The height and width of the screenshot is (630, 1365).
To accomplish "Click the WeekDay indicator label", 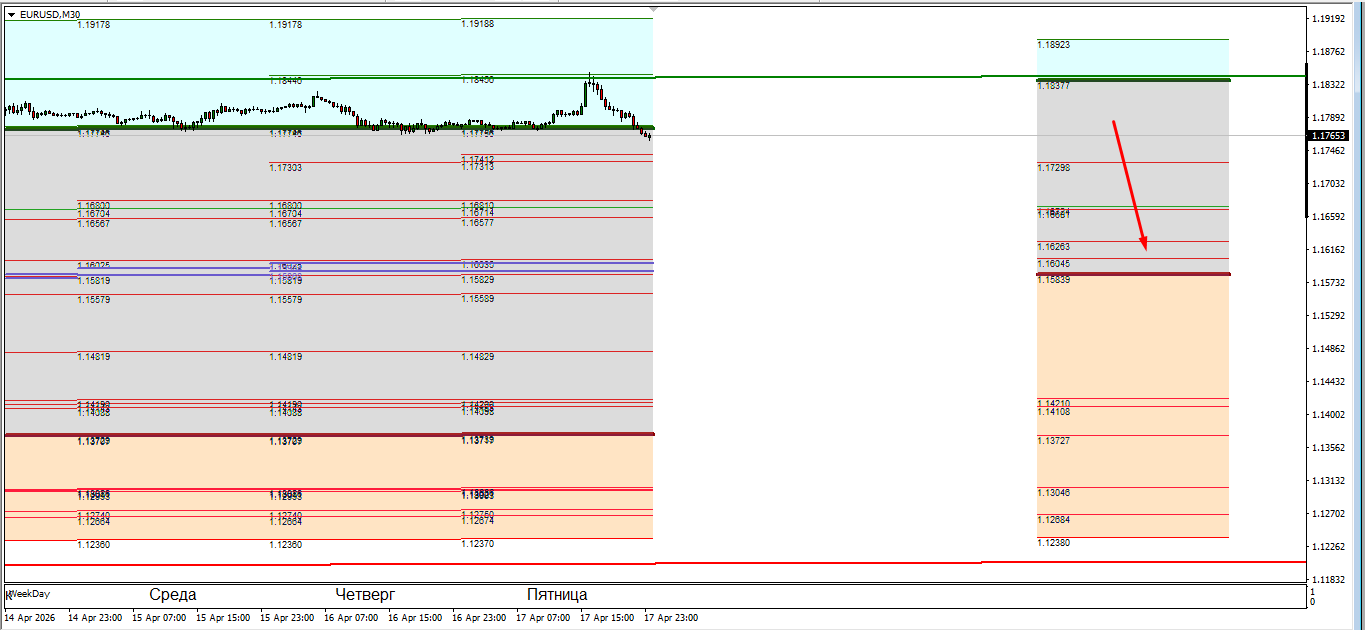I will (x=29, y=594).
